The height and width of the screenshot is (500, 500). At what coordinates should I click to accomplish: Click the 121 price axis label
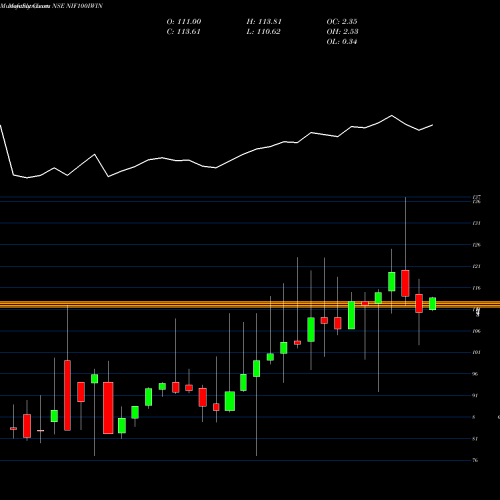476,266
